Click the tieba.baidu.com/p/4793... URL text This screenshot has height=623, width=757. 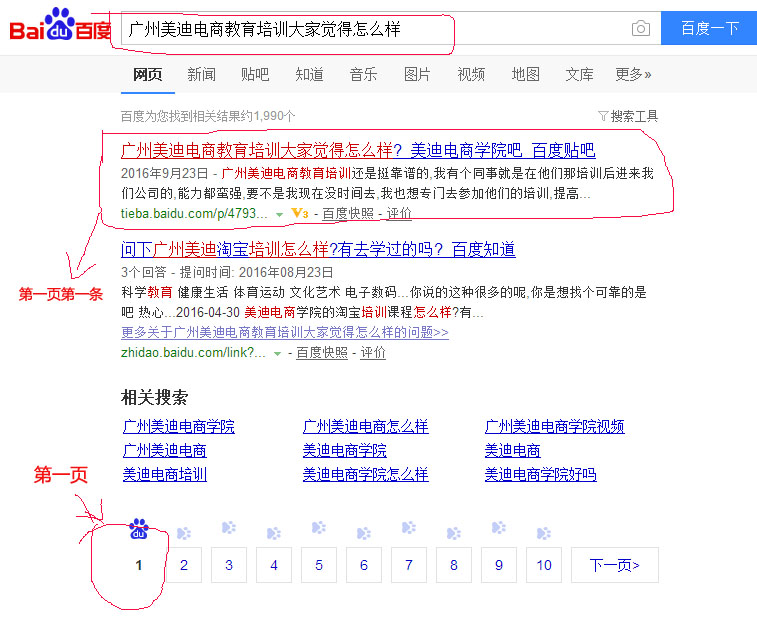coord(194,213)
